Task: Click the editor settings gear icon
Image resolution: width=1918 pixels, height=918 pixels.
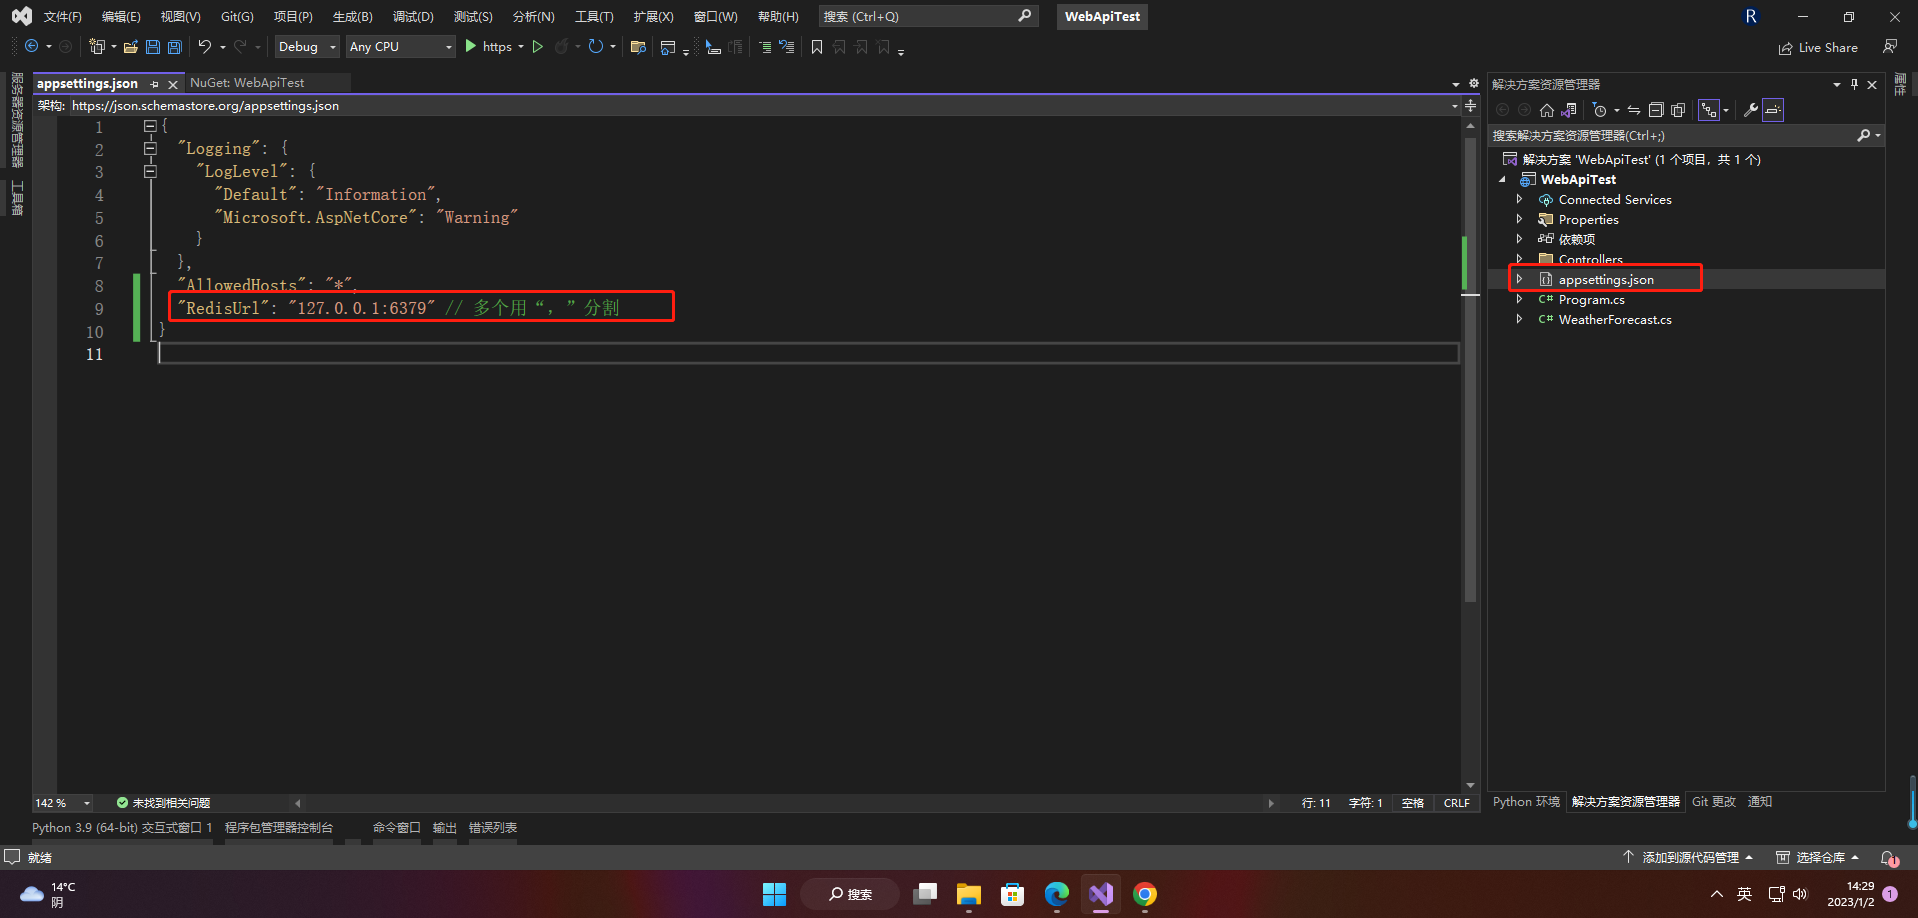Action: (x=1473, y=84)
